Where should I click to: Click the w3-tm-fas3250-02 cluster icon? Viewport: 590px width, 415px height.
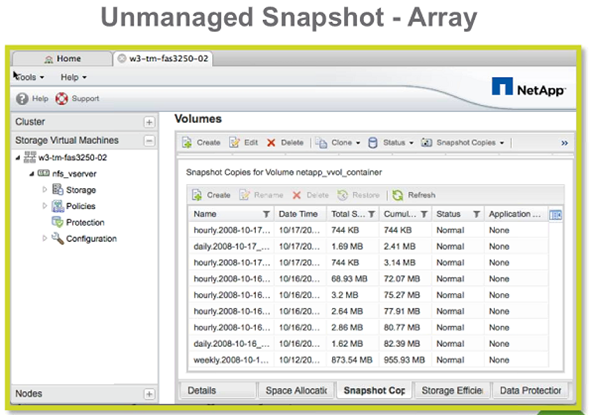click(x=30, y=157)
